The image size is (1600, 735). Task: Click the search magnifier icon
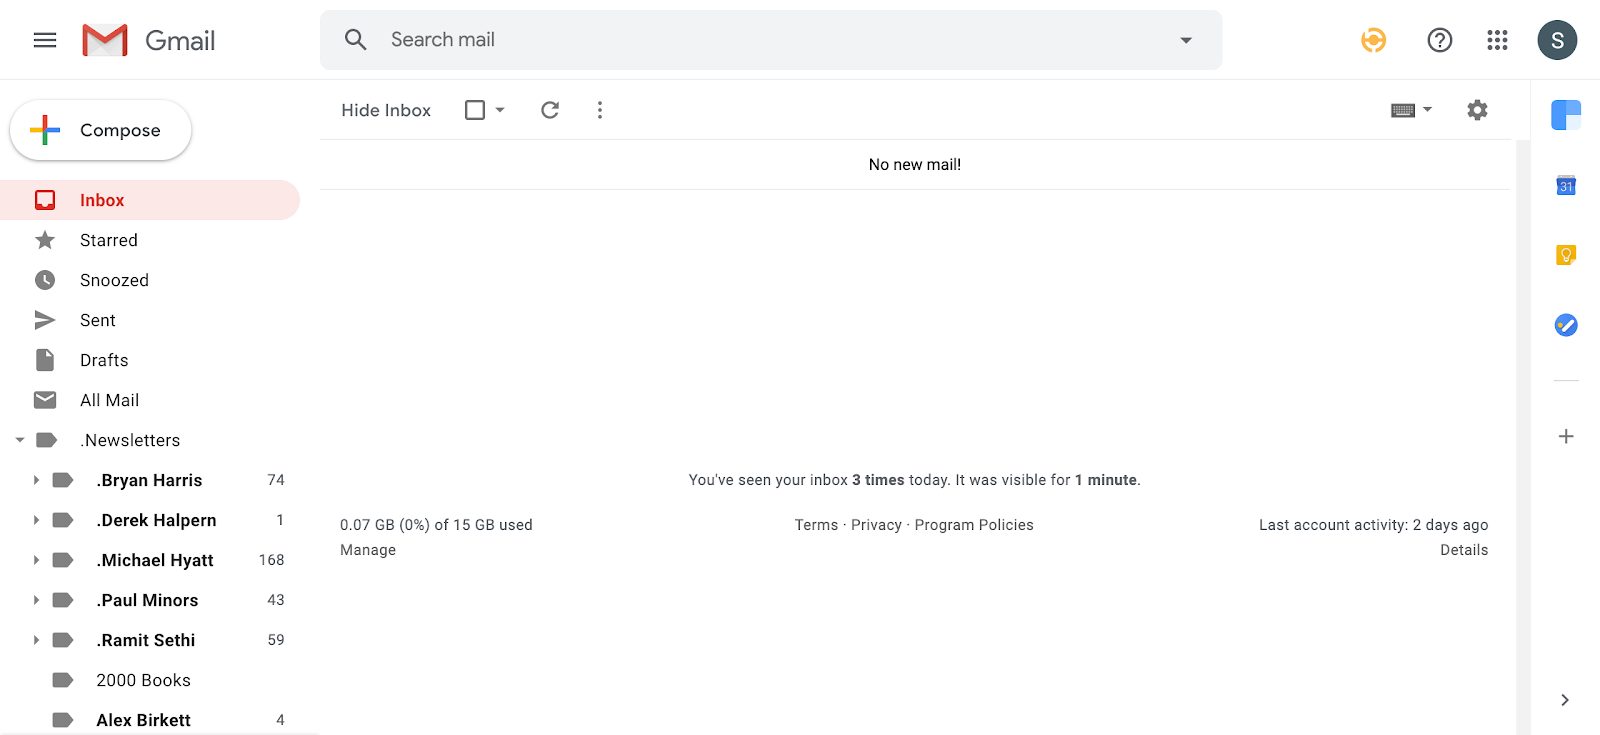click(355, 39)
